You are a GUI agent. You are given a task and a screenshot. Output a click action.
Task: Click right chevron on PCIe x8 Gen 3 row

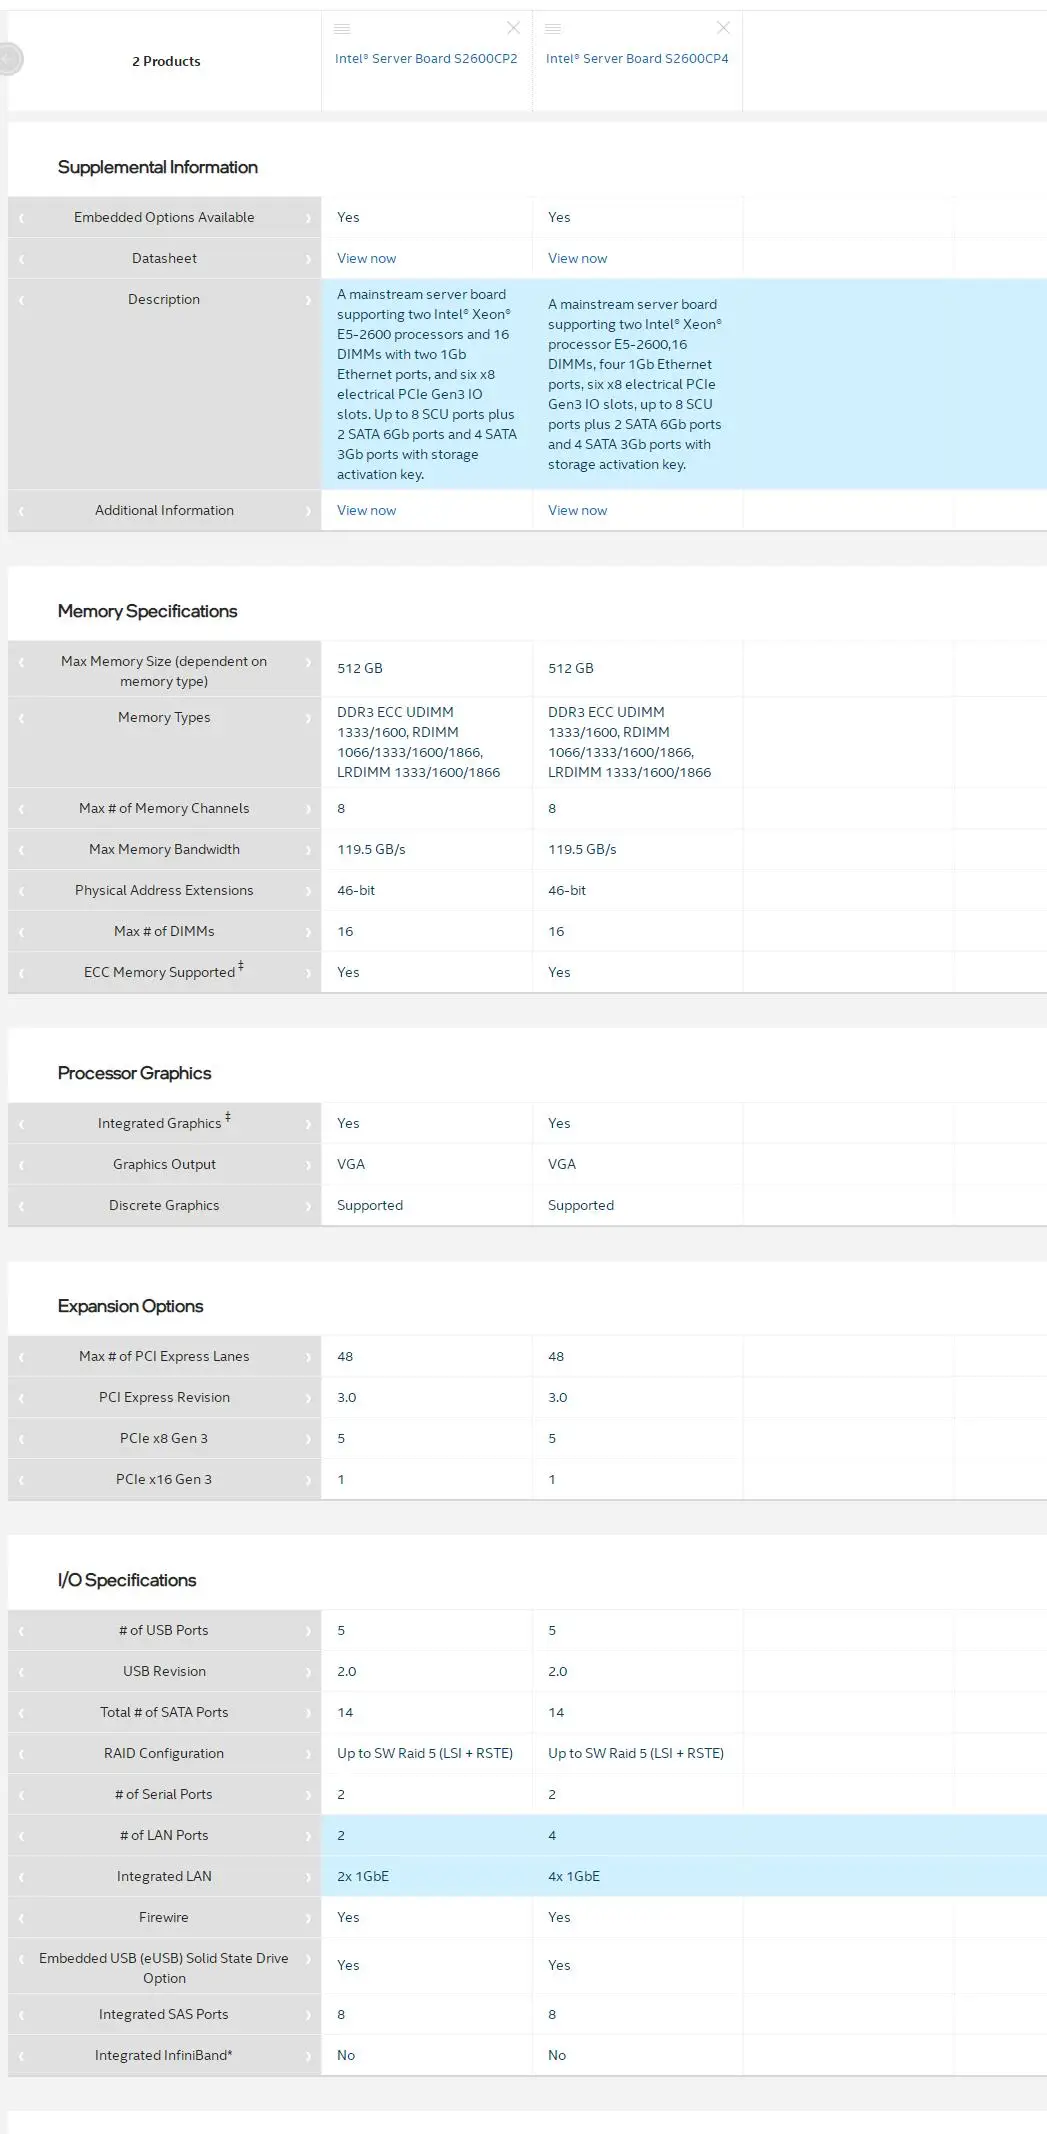308,1439
